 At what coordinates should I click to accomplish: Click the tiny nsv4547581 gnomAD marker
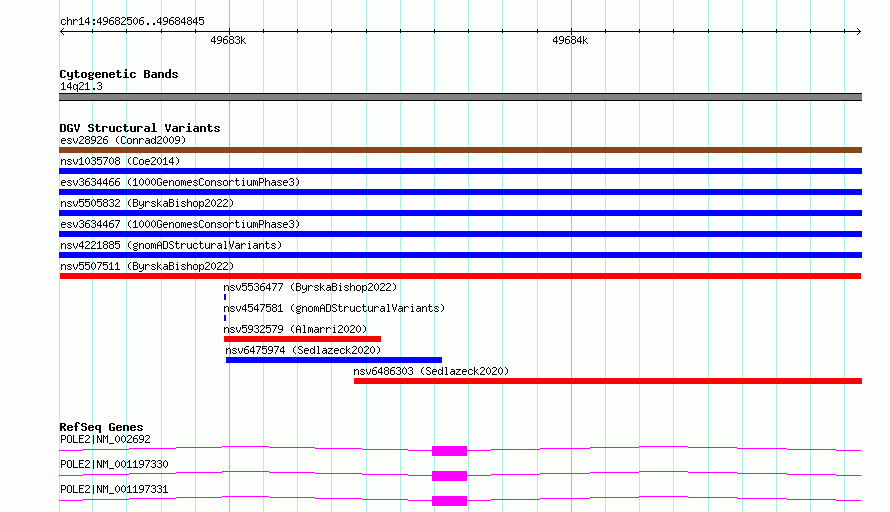click(x=225, y=318)
